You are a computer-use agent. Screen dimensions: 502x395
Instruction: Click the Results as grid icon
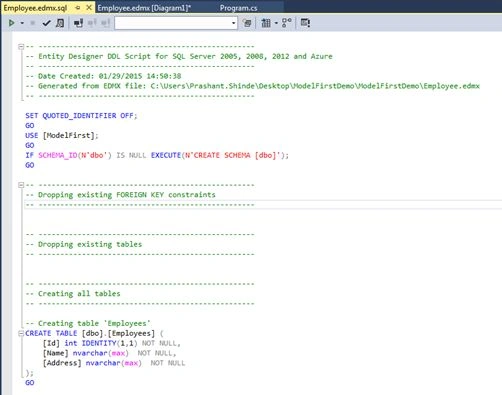click(266, 23)
